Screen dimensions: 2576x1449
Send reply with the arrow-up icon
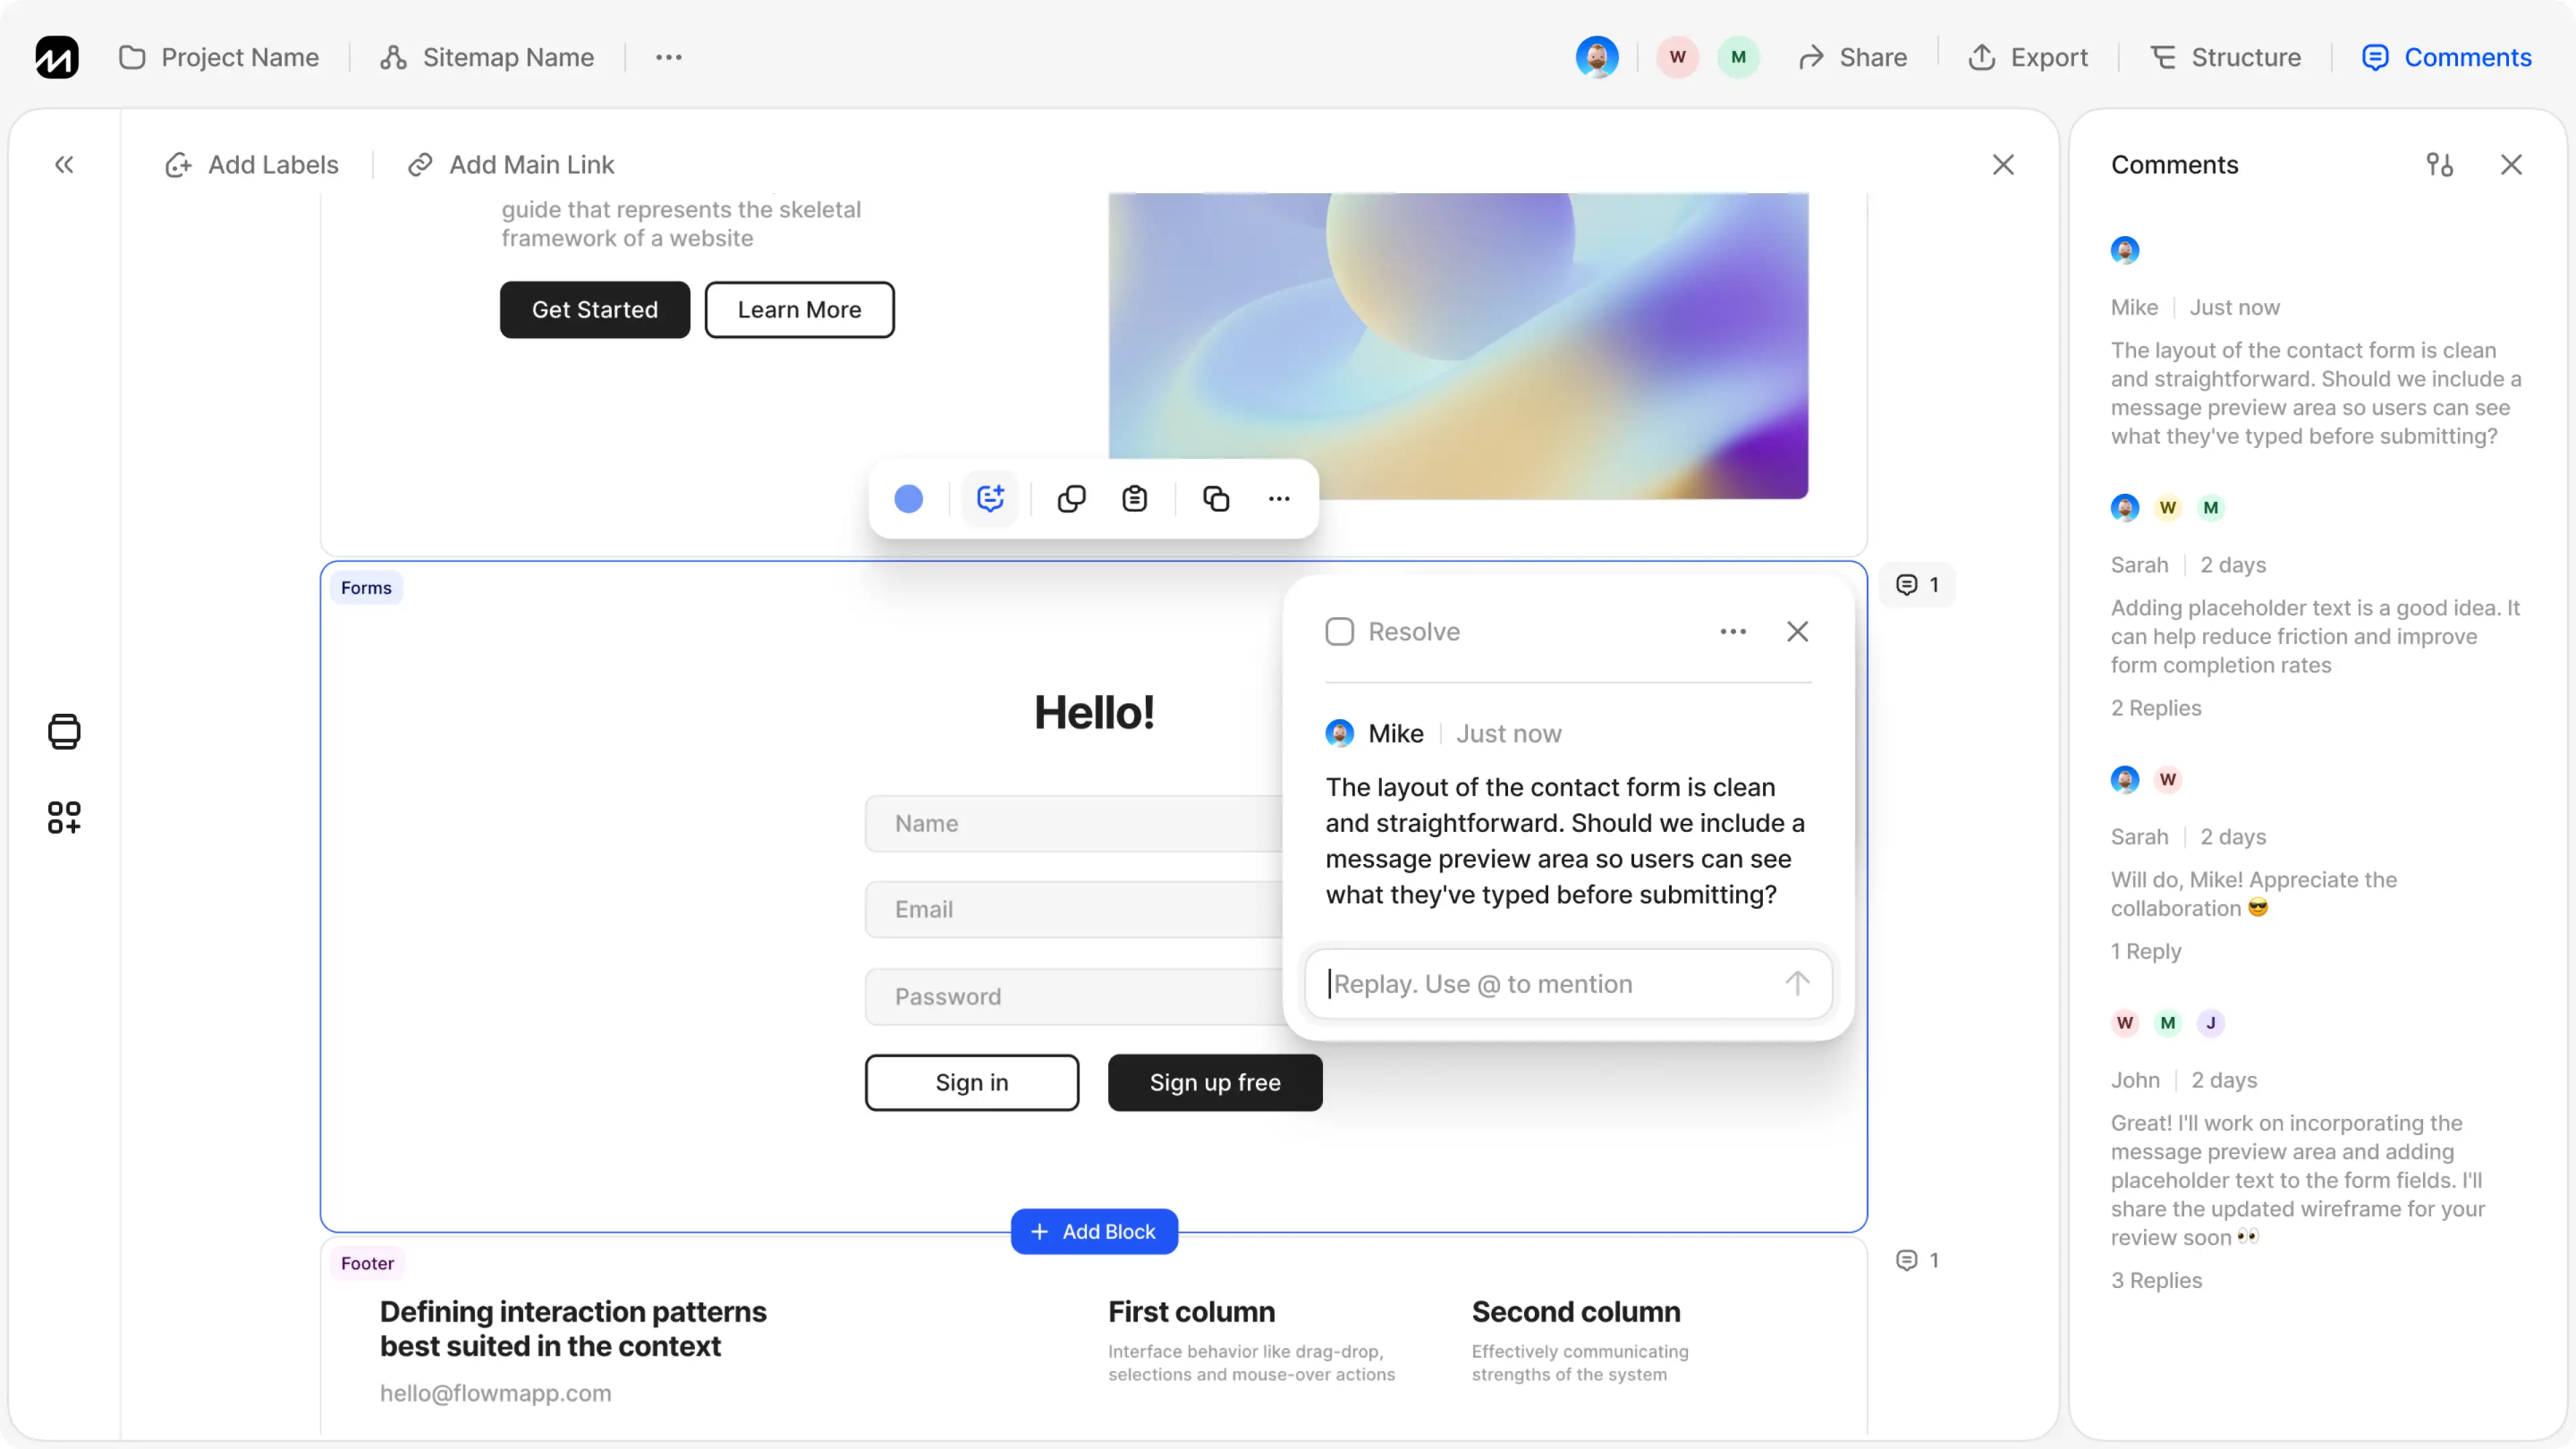[1797, 984]
